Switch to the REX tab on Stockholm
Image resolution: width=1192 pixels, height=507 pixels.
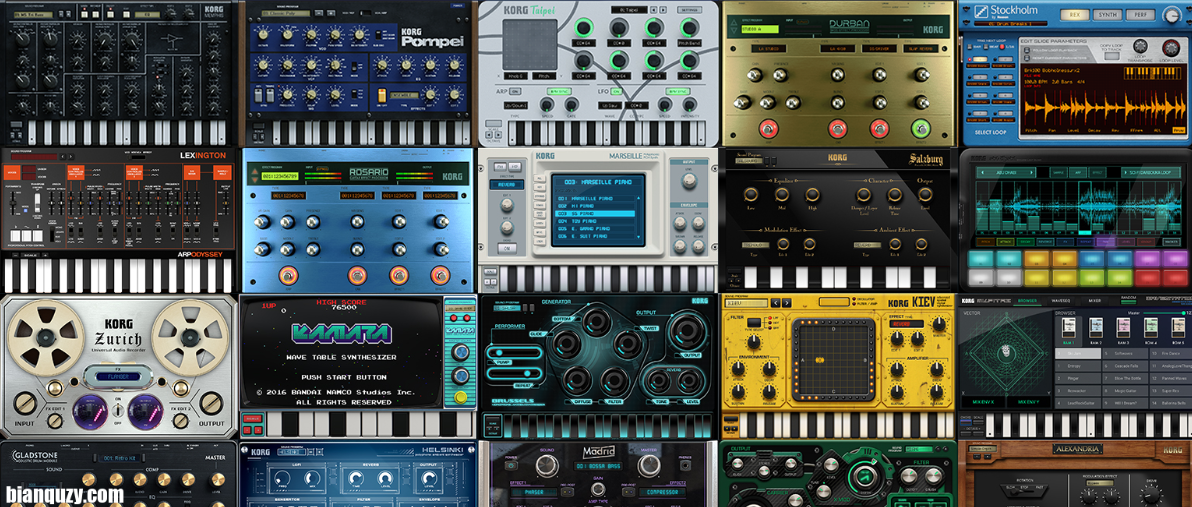[1075, 14]
